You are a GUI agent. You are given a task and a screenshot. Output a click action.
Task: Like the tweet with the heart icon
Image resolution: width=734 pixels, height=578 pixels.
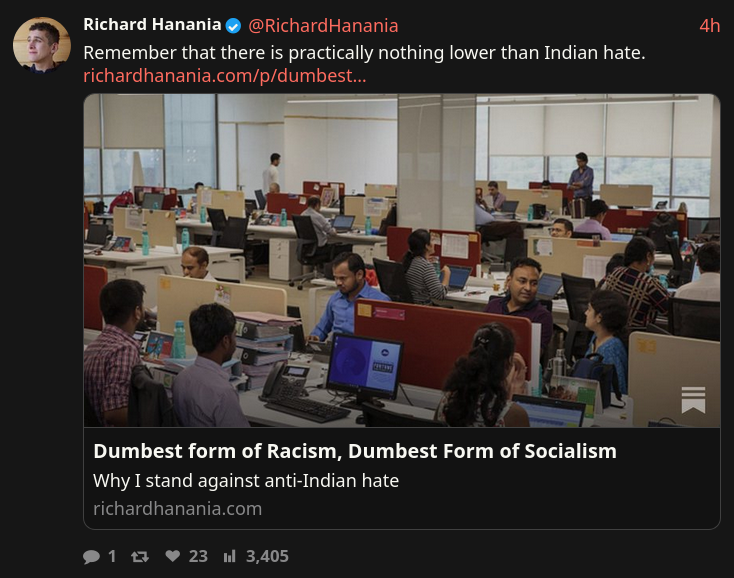coord(173,556)
